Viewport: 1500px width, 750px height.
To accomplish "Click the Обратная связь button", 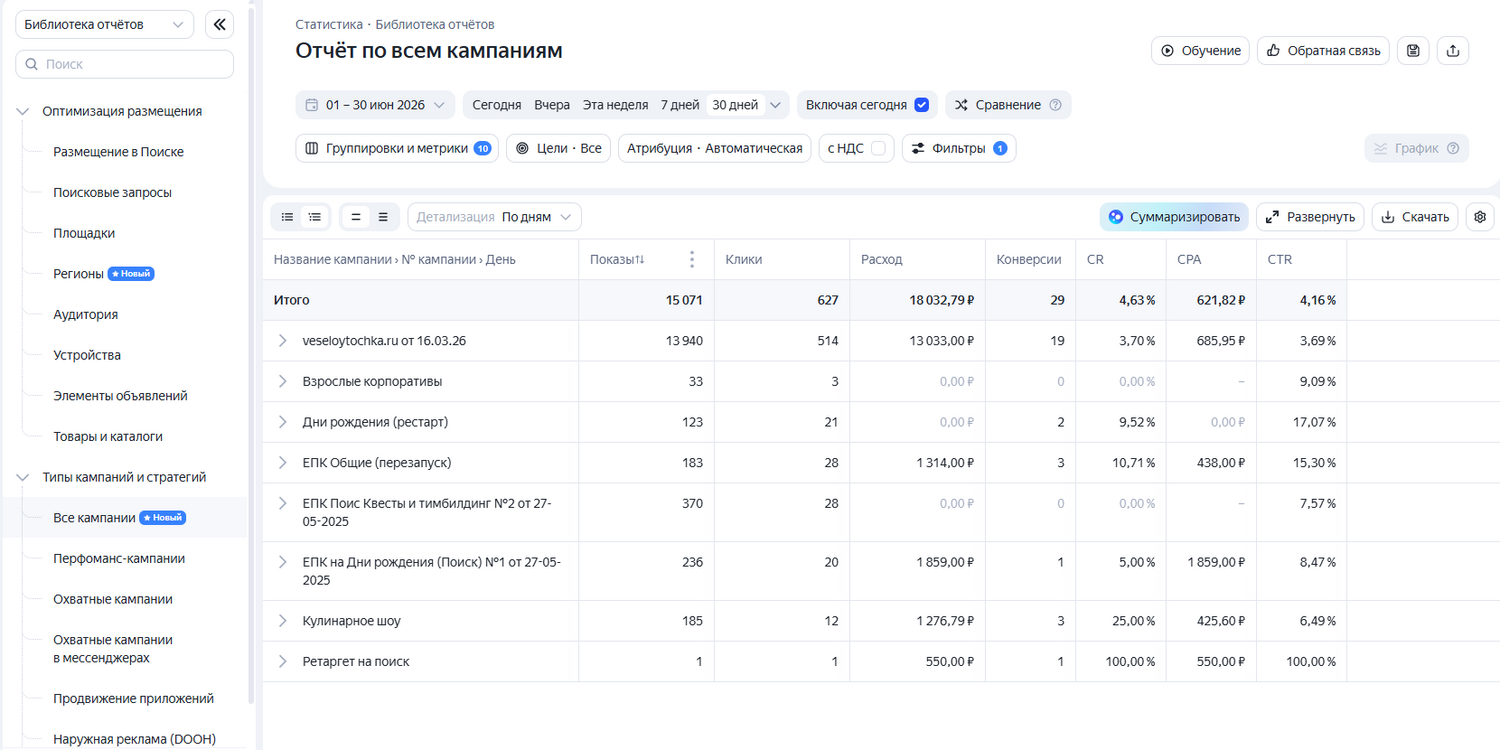I will pyautogui.click(x=1323, y=50).
